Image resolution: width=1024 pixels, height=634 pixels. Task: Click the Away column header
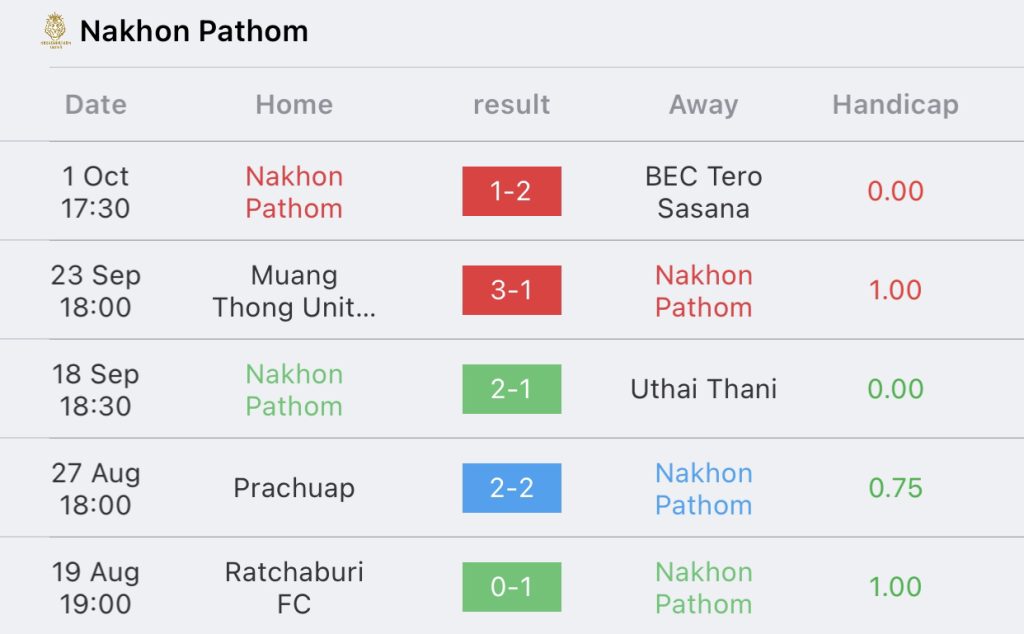(703, 104)
